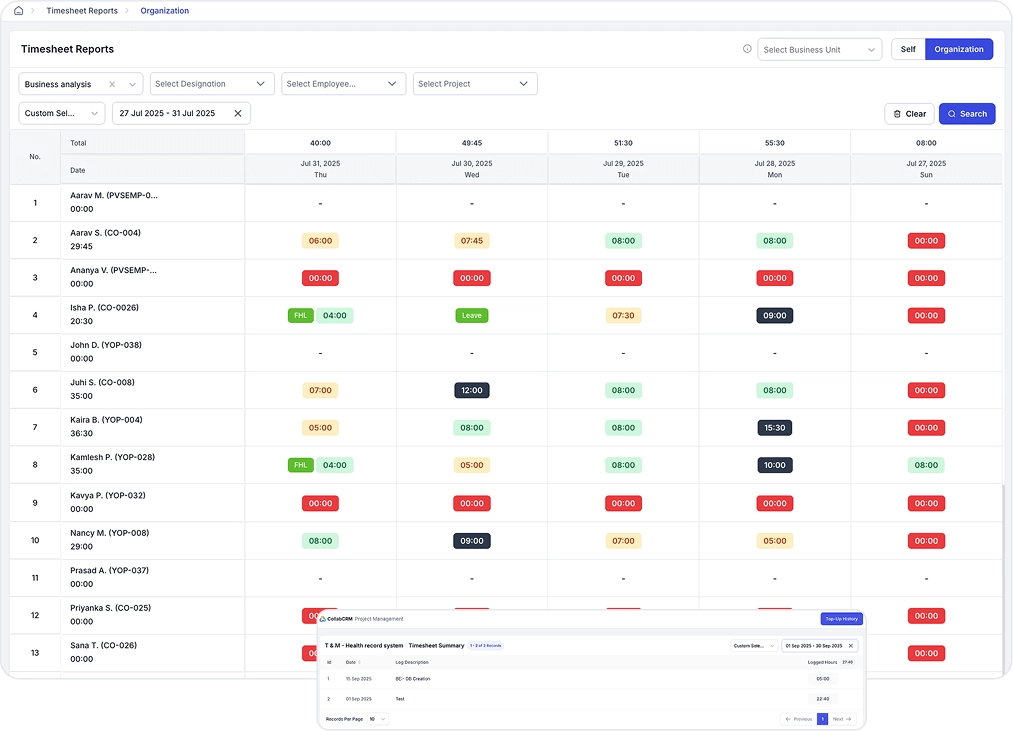Click the Organization breadcrumb link

[165, 10]
